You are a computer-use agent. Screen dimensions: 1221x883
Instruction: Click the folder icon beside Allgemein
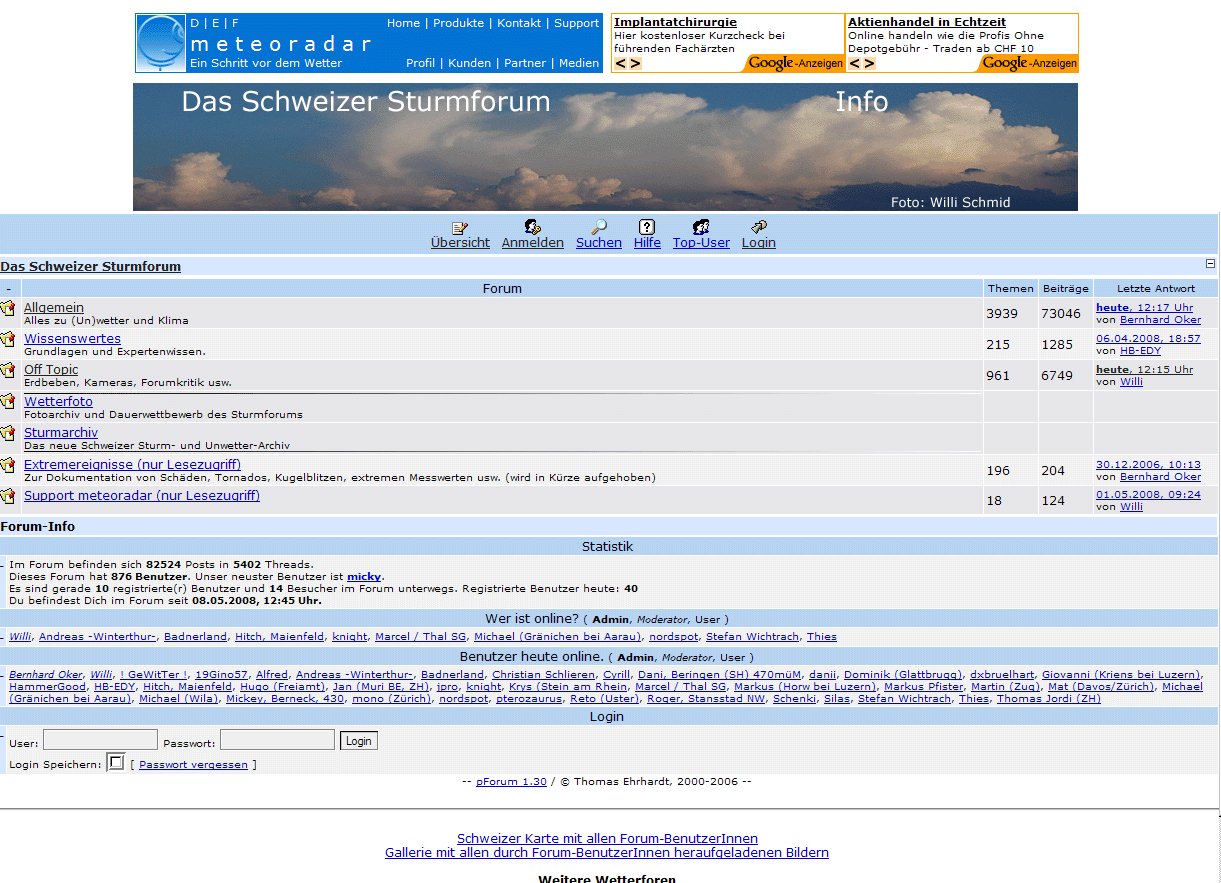[8, 308]
